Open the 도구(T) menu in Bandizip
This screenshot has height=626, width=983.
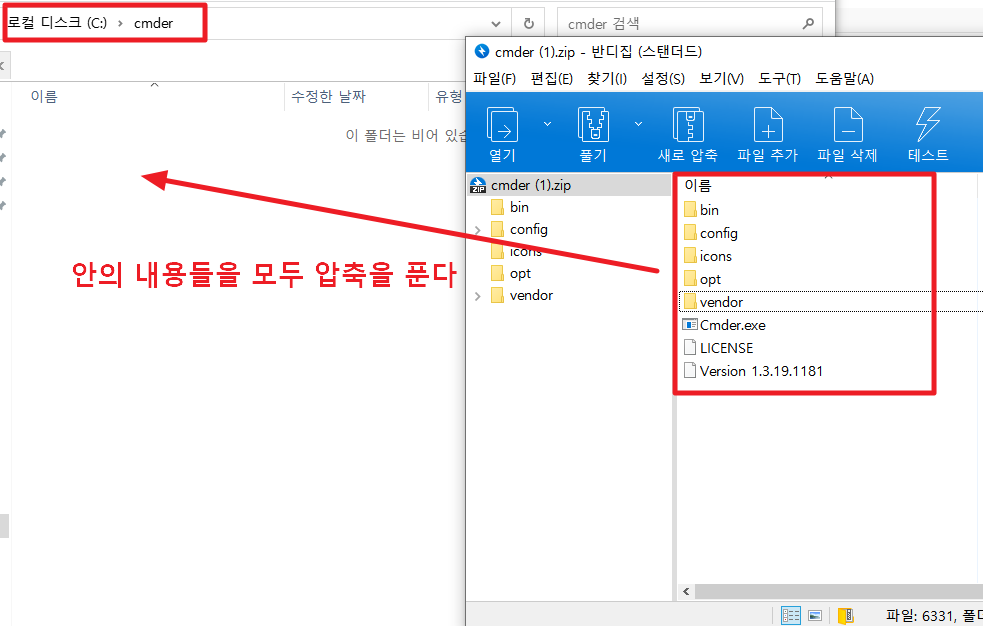780,79
